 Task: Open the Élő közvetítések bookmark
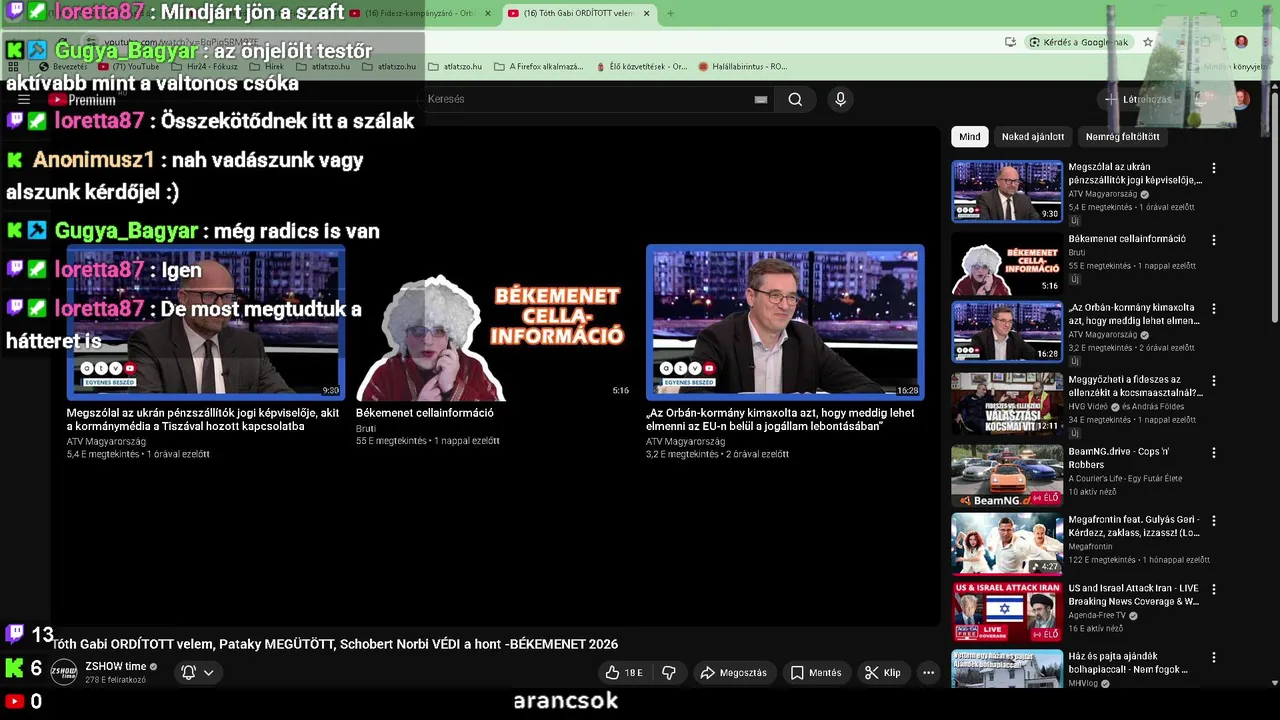pyautogui.click(x=641, y=67)
